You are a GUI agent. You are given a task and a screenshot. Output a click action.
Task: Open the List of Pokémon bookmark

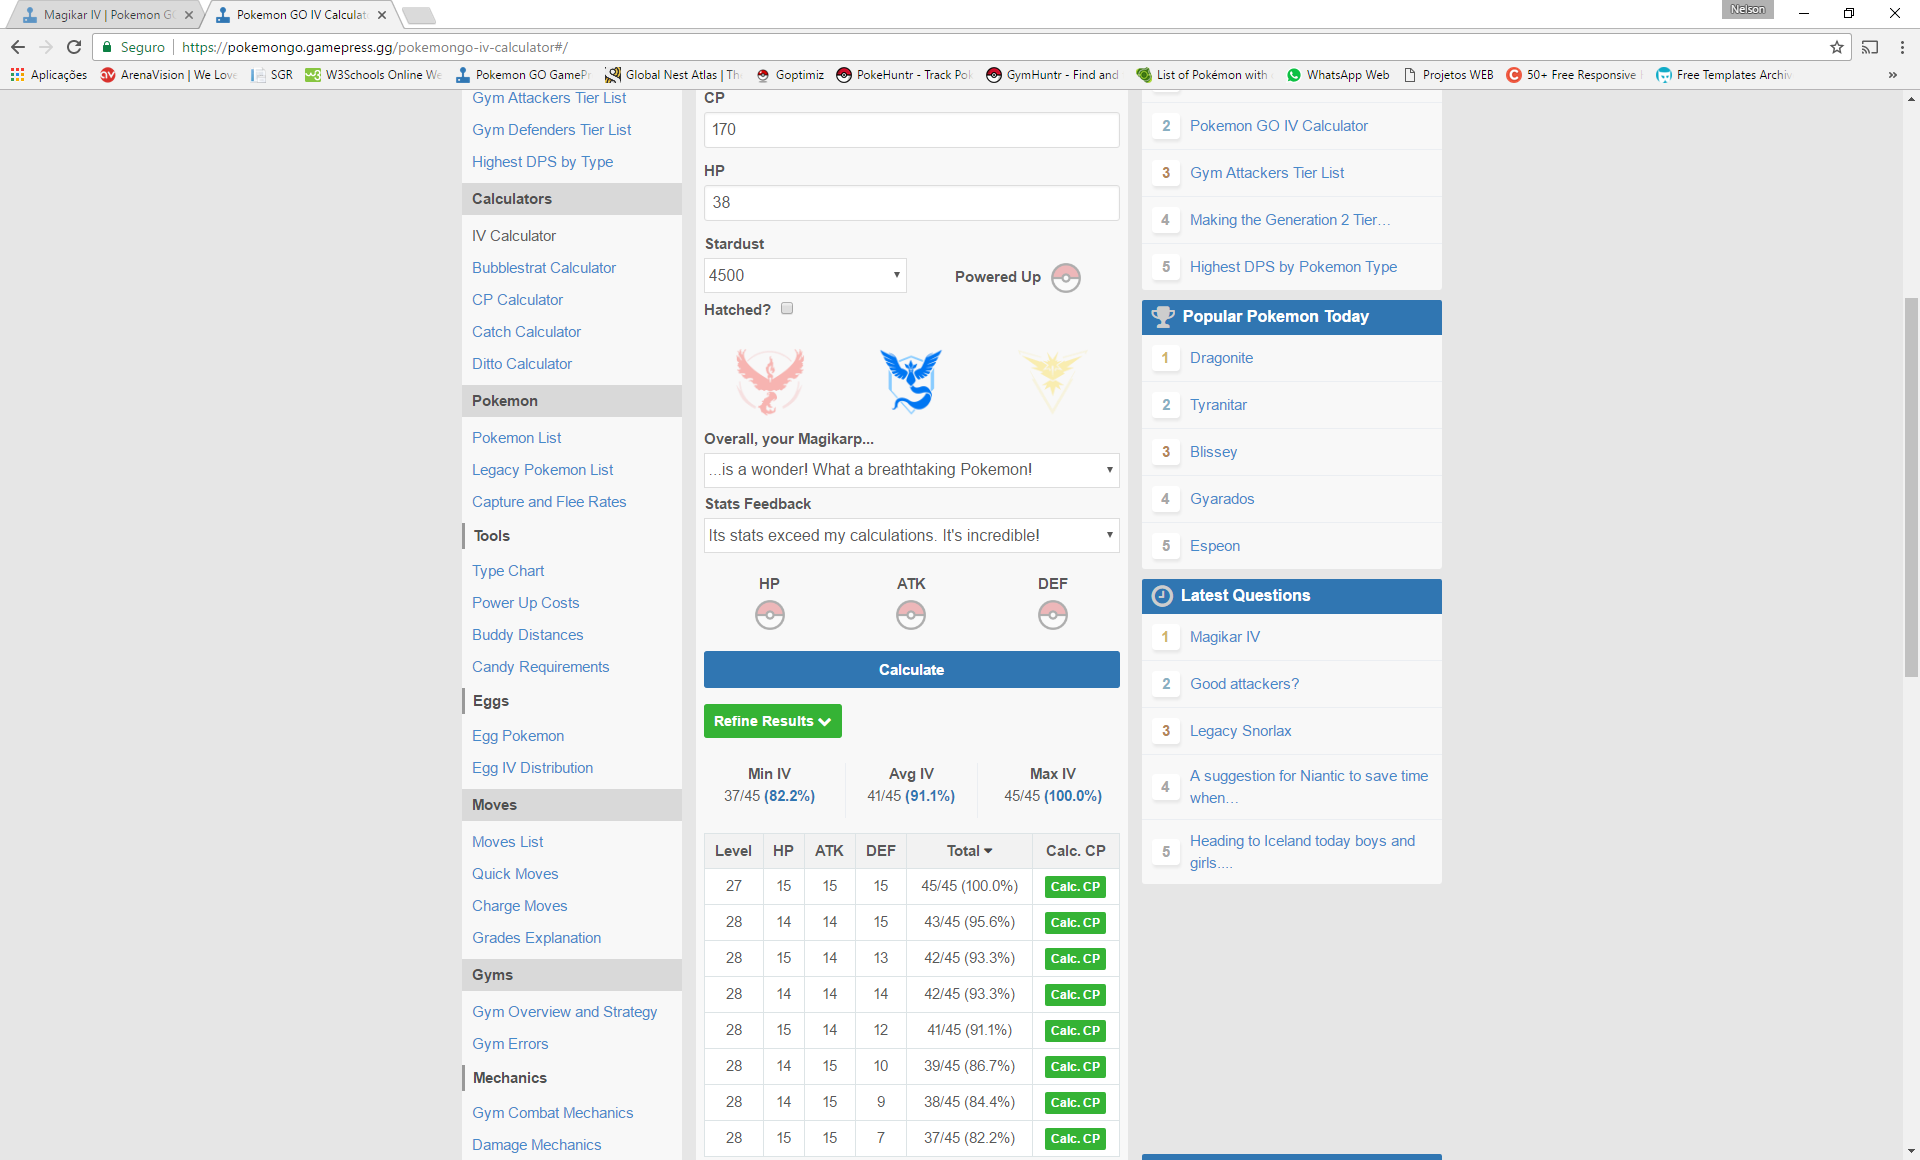tap(1202, 75)
